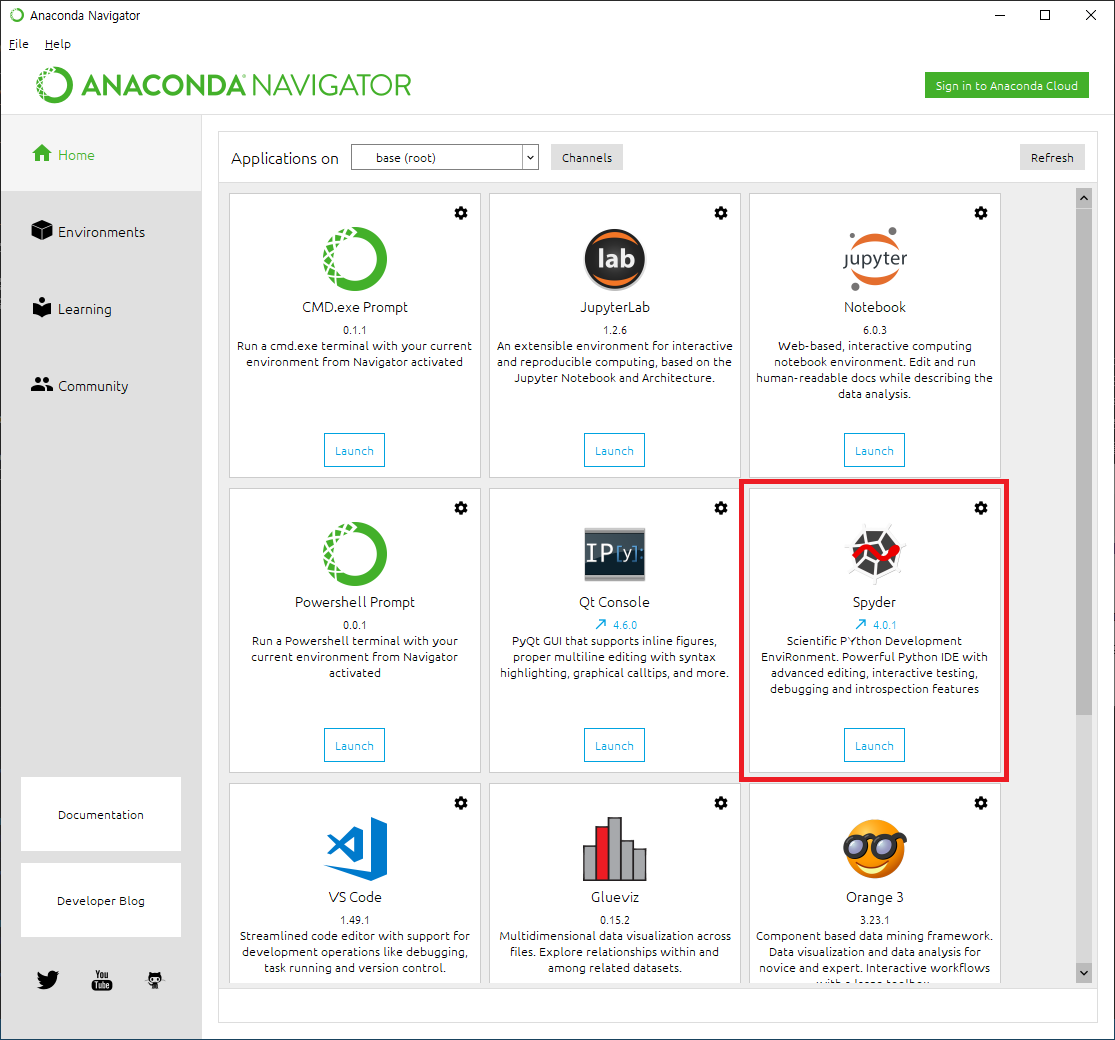Launch JupyterLab
Viewport: 1115px width, 1040px height.
pos(614,450)
